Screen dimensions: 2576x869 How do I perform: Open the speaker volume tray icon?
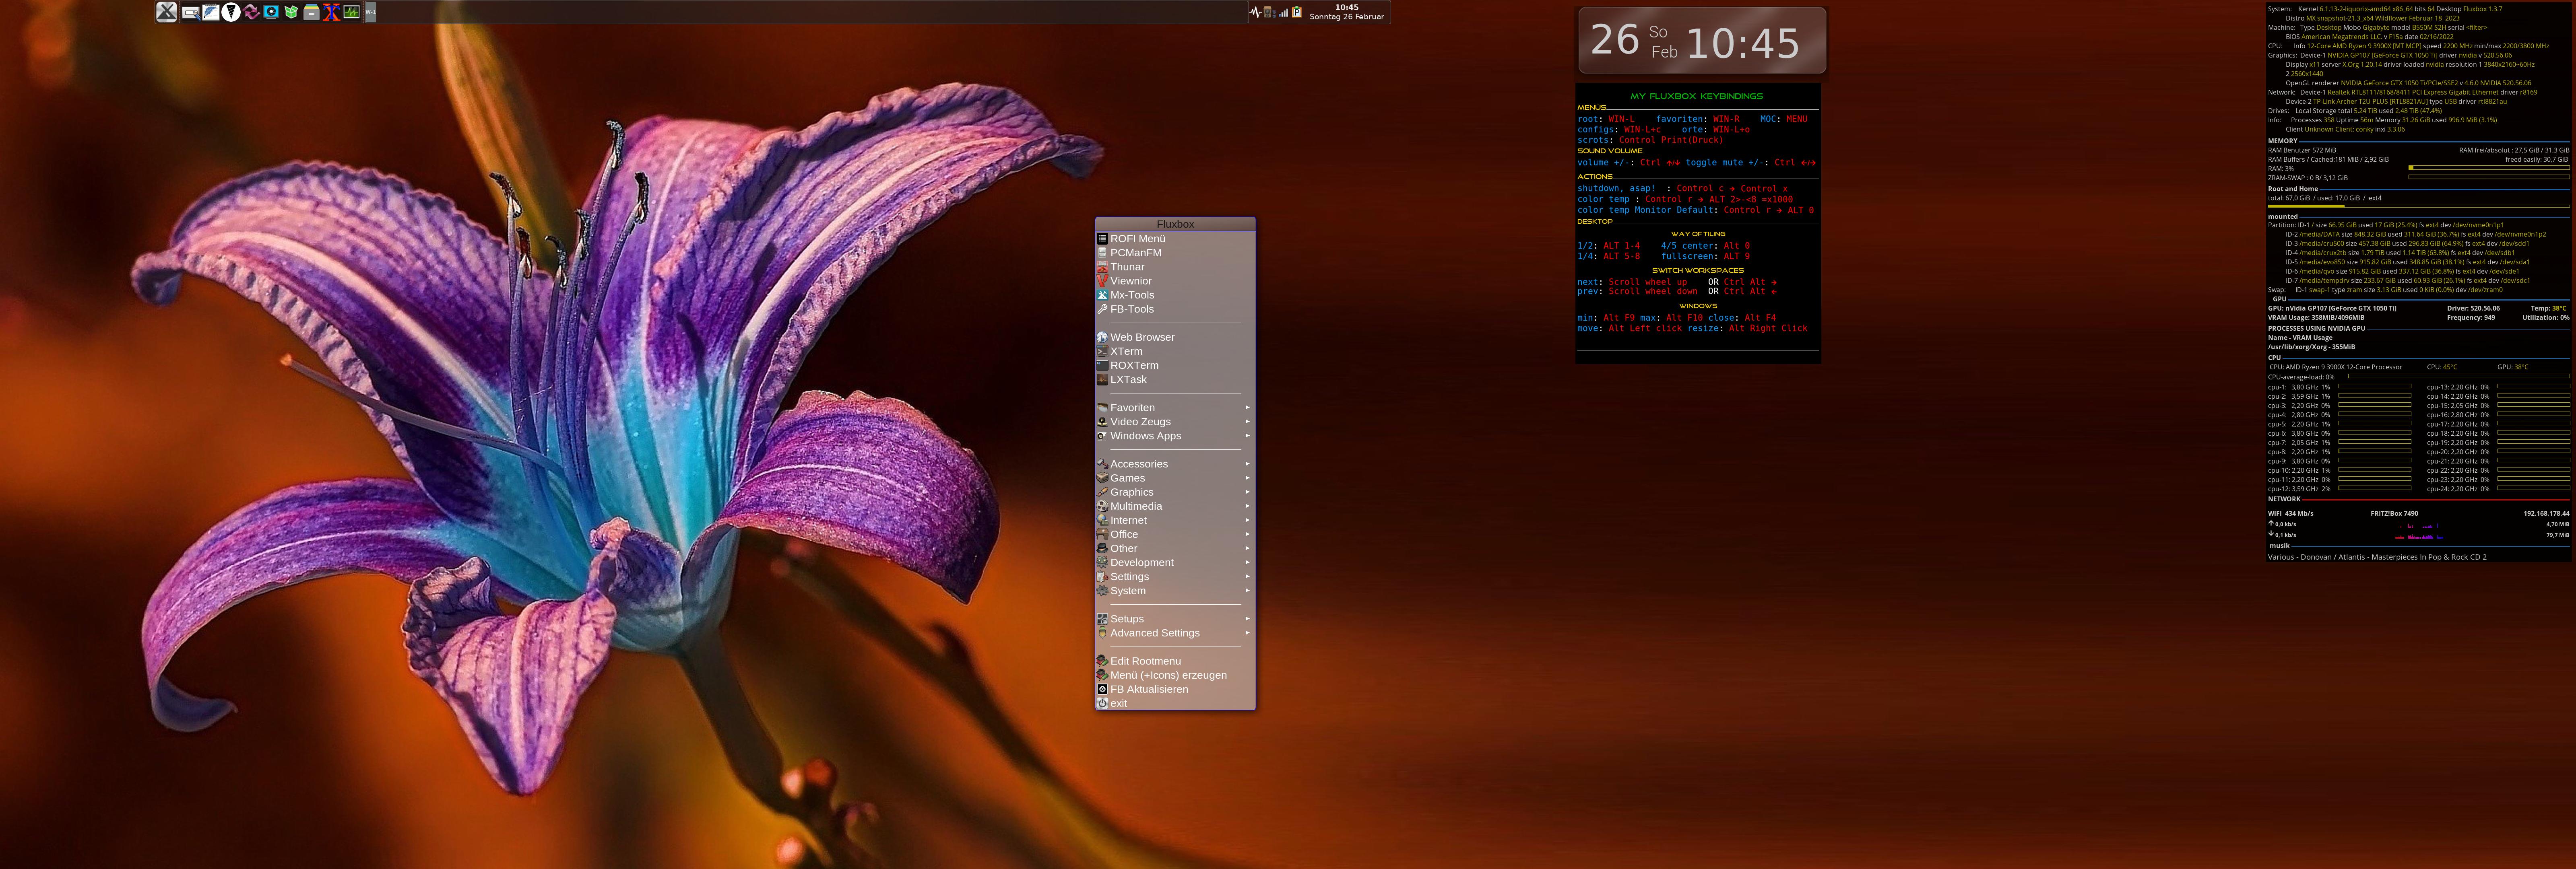click(1269, 12)
